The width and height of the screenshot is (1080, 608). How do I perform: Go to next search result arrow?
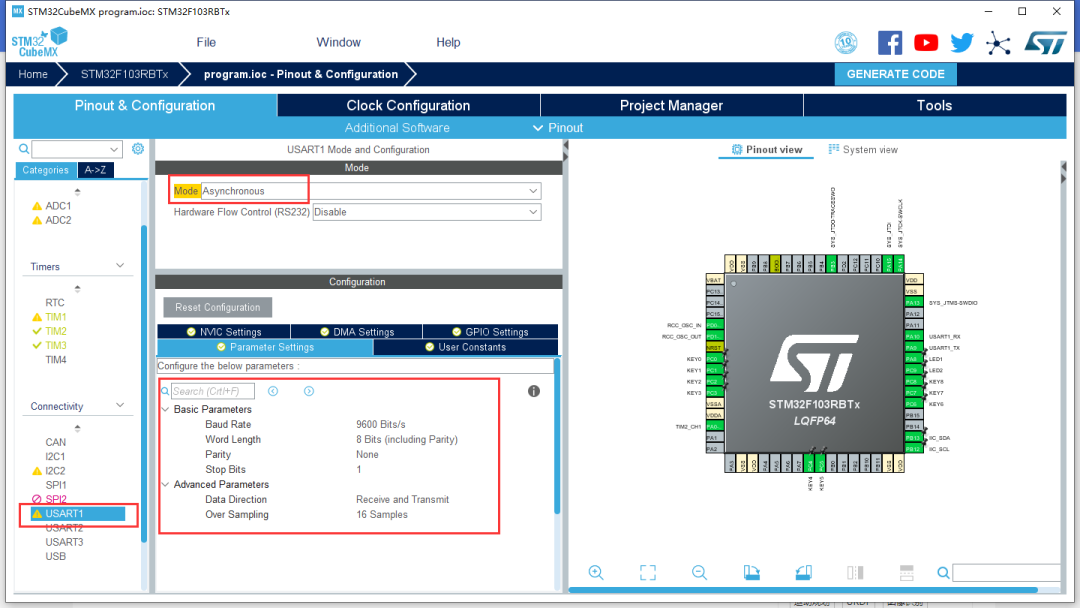tap(309, 391)
